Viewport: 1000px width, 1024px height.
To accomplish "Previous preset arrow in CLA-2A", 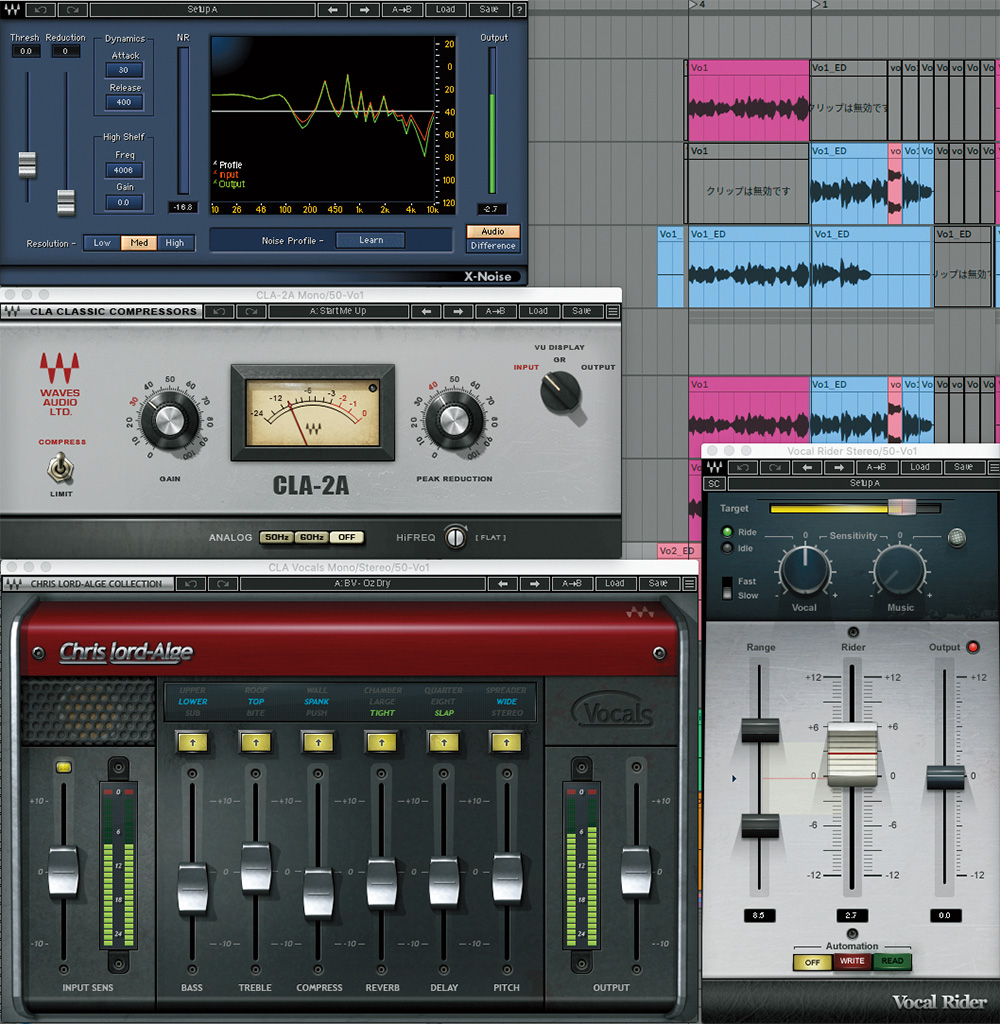I will [427, 312].
